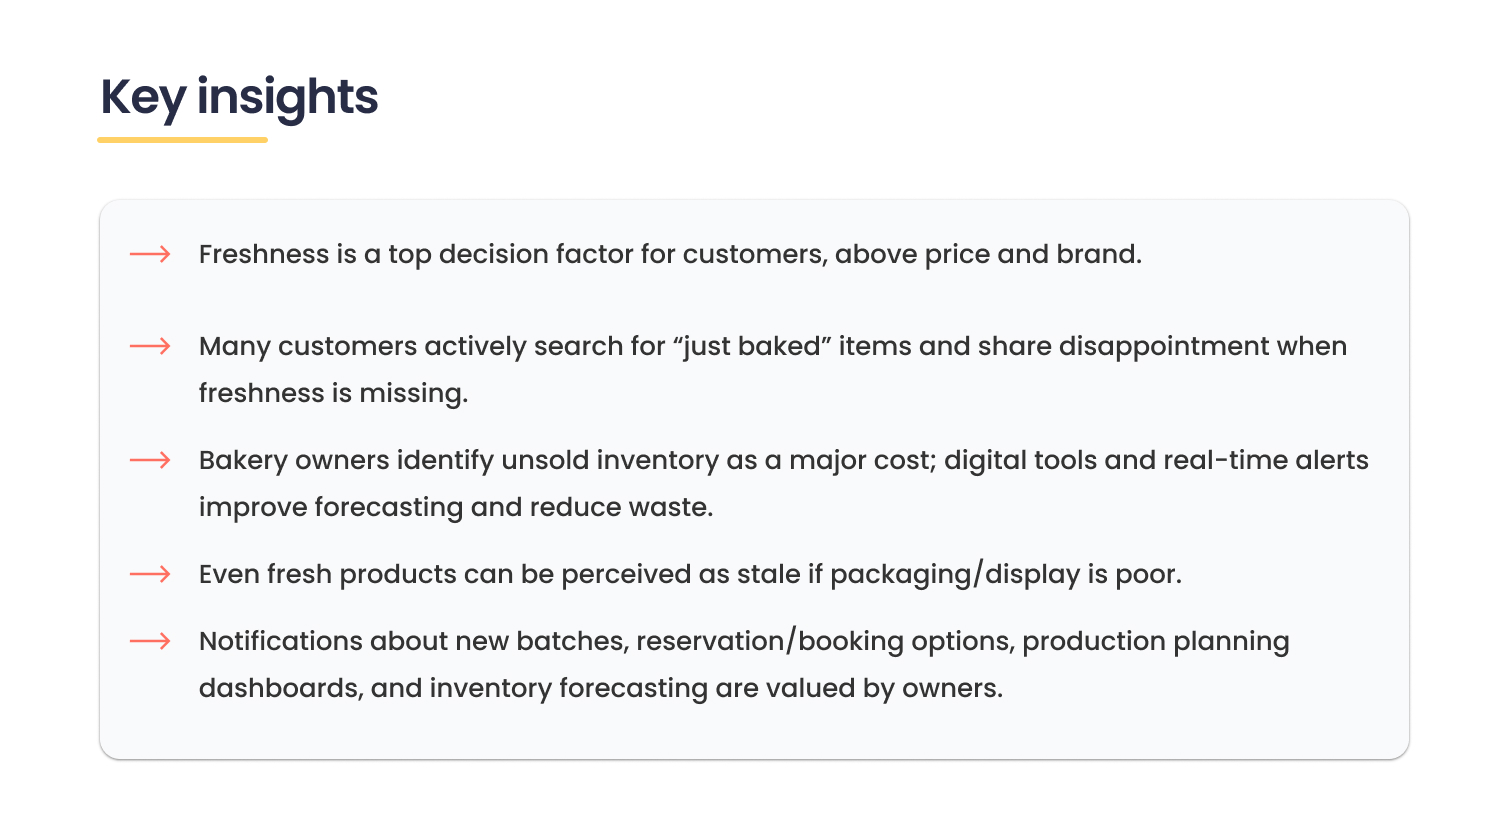Click the line "improve forecasting and reduce waste."
The width and height of the screenshot is (1512, 819).
point(455,507)
